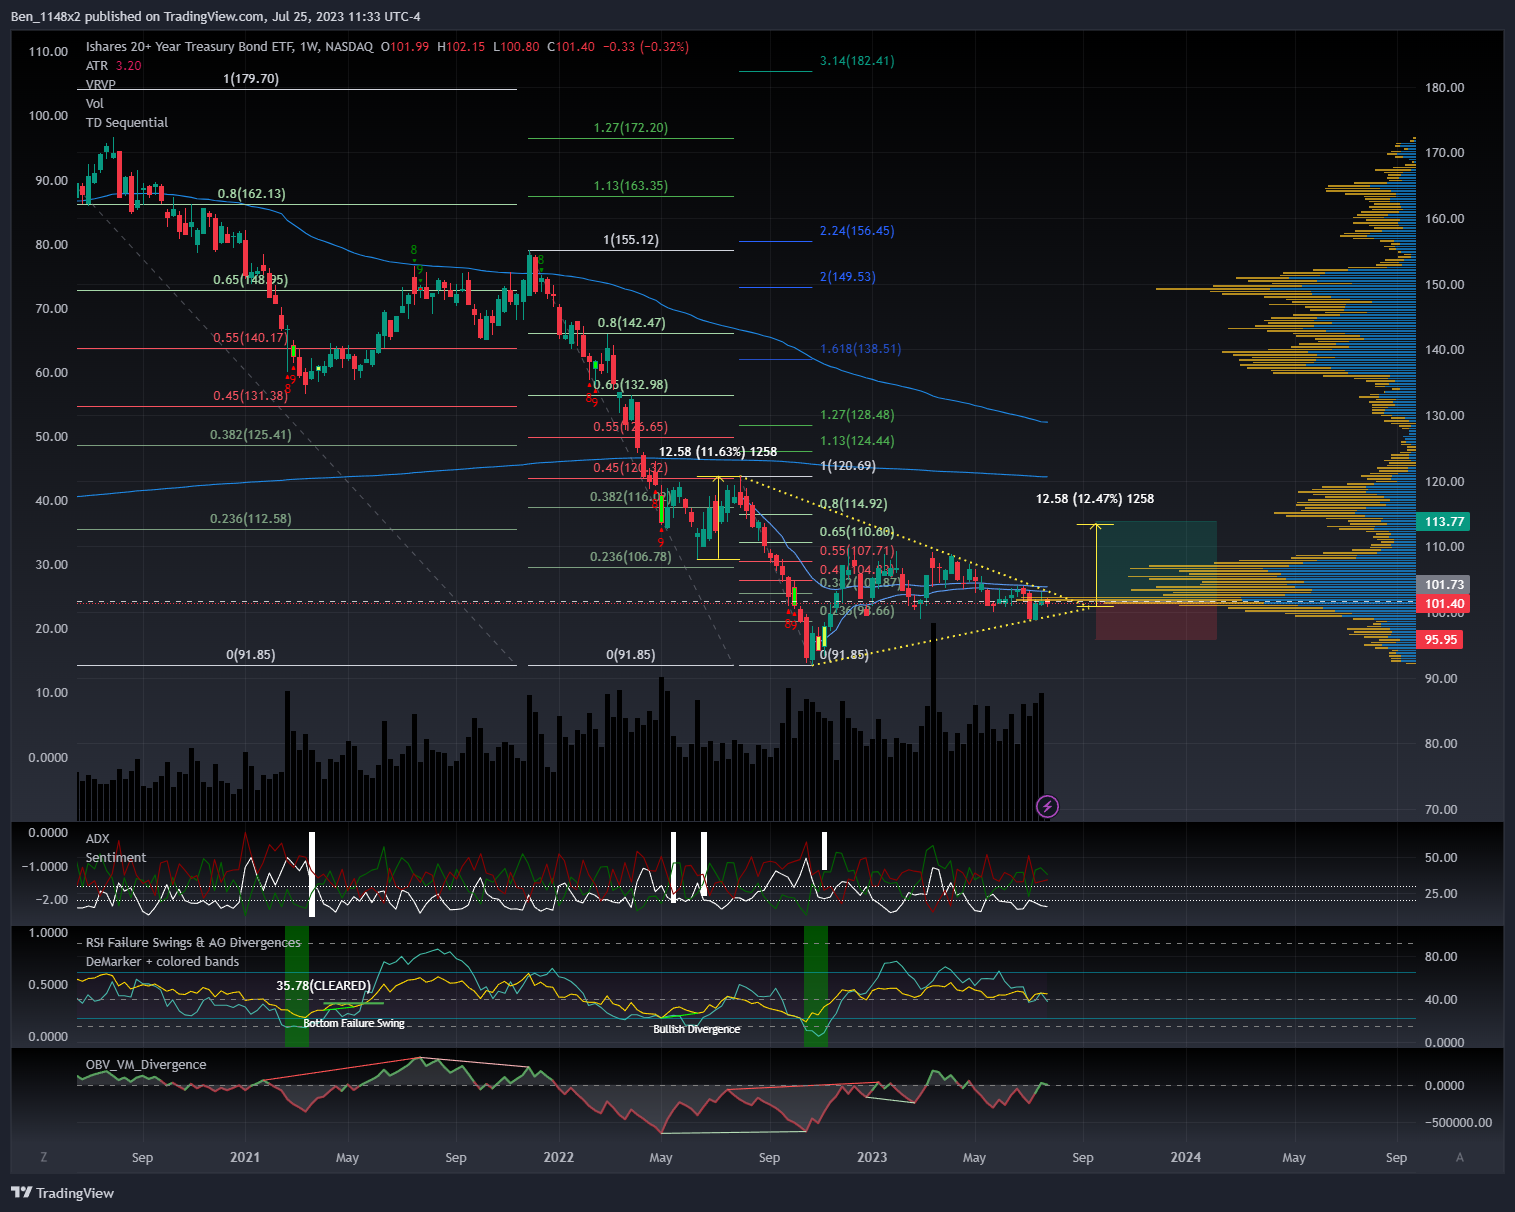Click the 0.8(162.13) Fibonacci label
This screenshot has height=1212, width=1515.
[x=251, y=193]
